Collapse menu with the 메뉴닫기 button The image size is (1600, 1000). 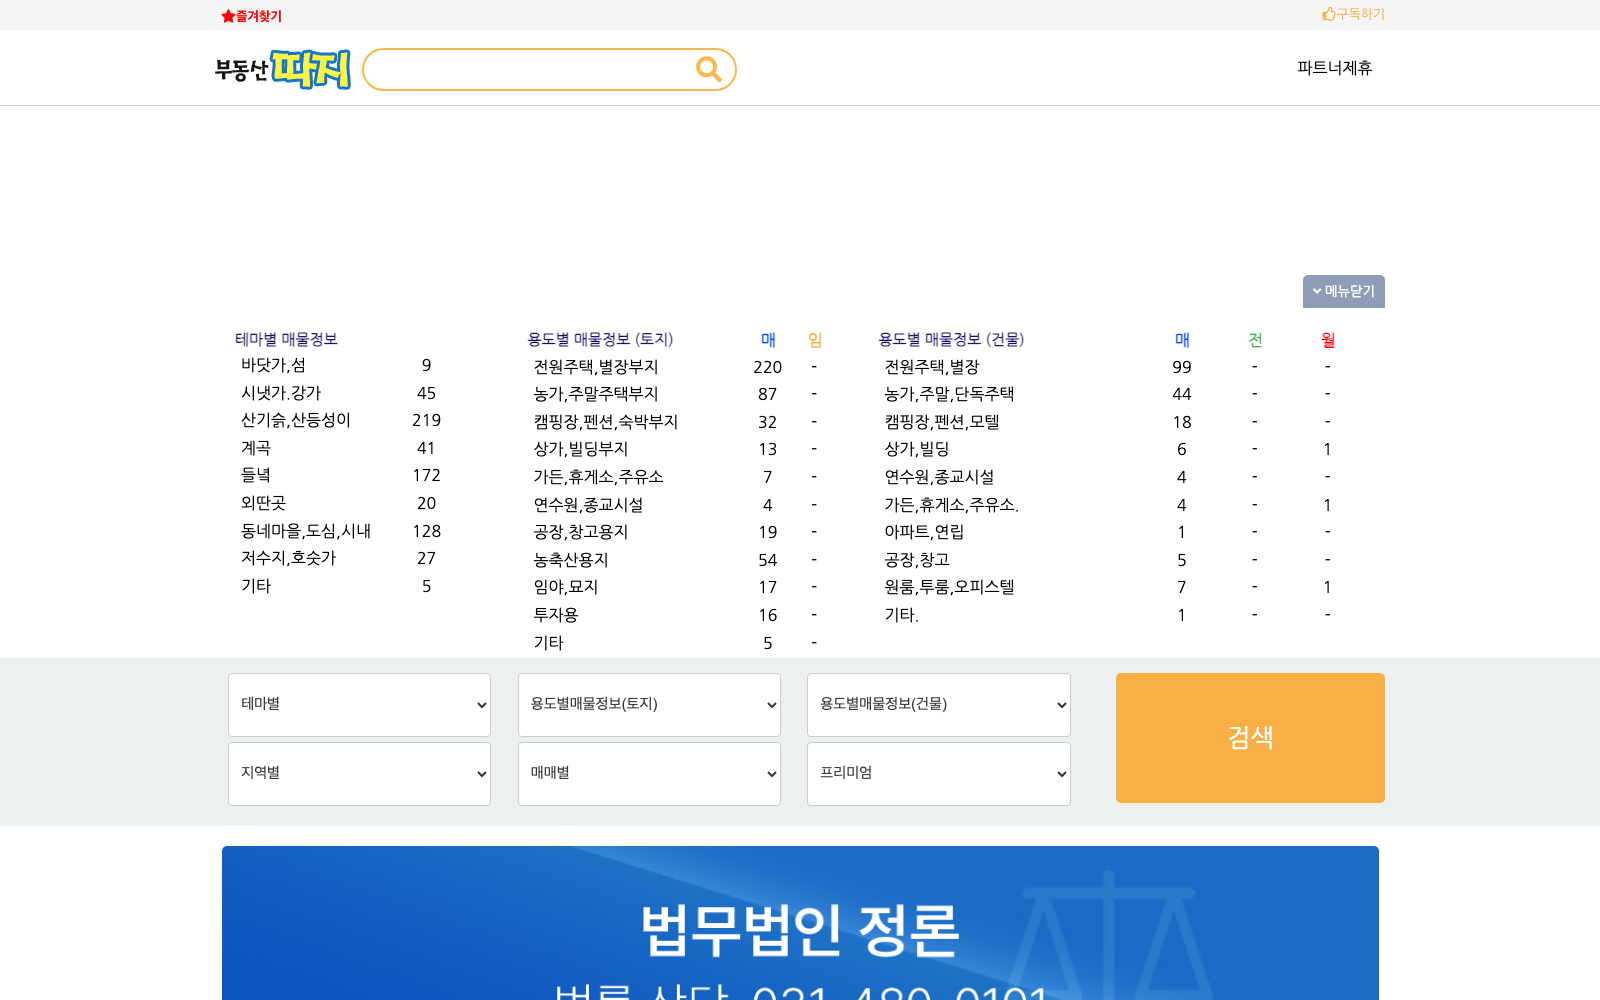1343,291
